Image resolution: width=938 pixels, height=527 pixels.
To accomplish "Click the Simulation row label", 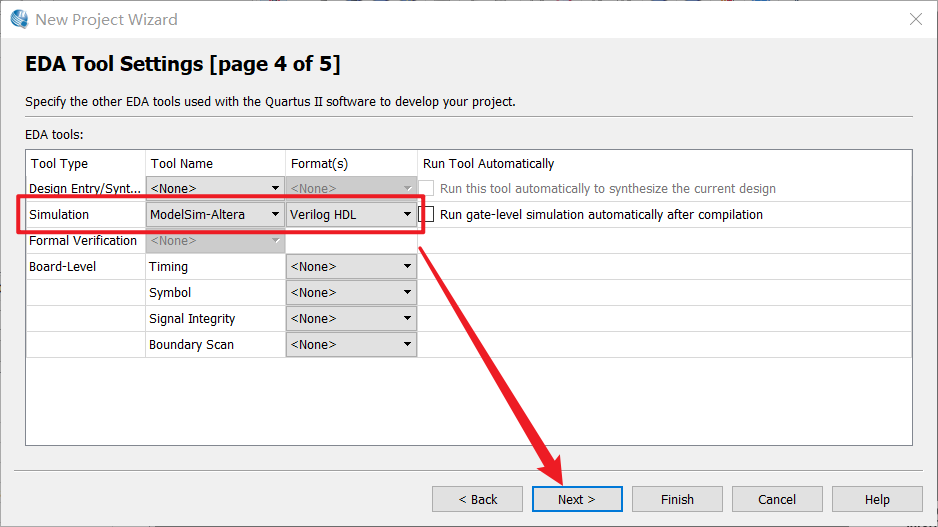I will [x=59, y=214].
